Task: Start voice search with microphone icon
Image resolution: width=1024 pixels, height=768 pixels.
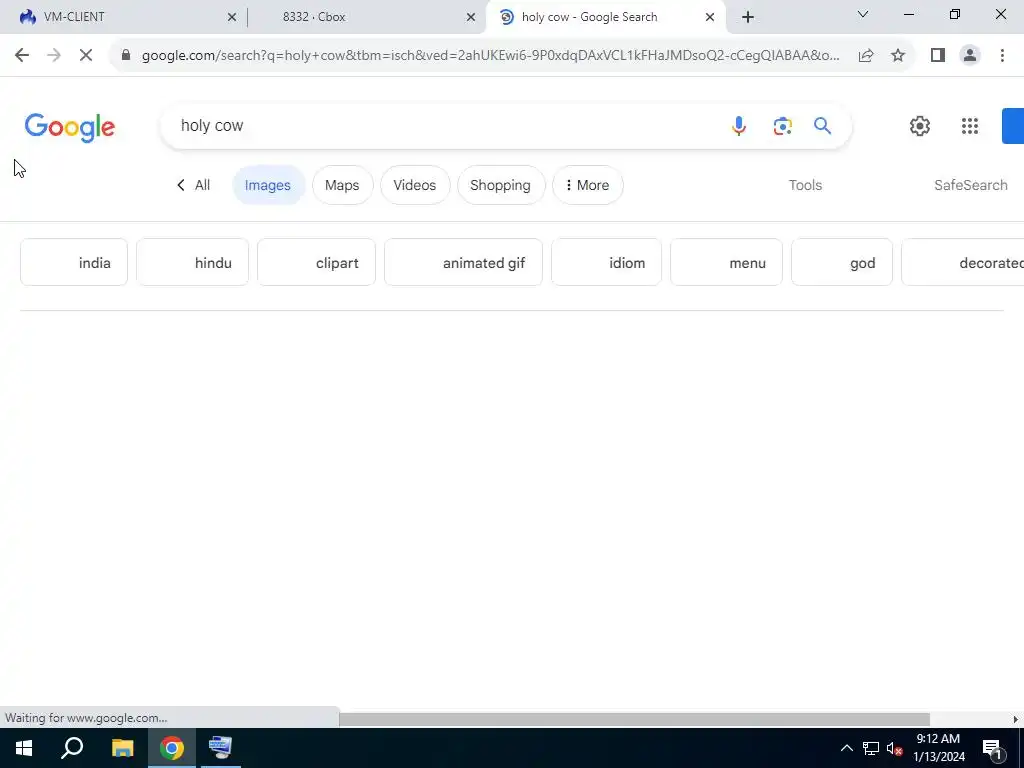Action: 739,125
